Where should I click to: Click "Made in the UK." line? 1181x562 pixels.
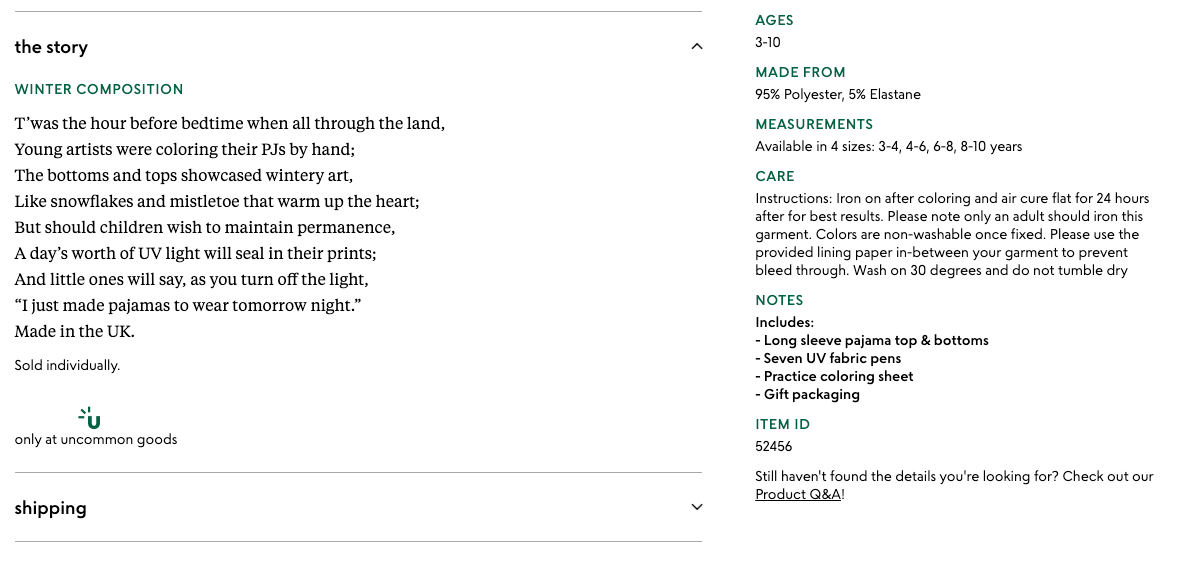tap(74, 331)
